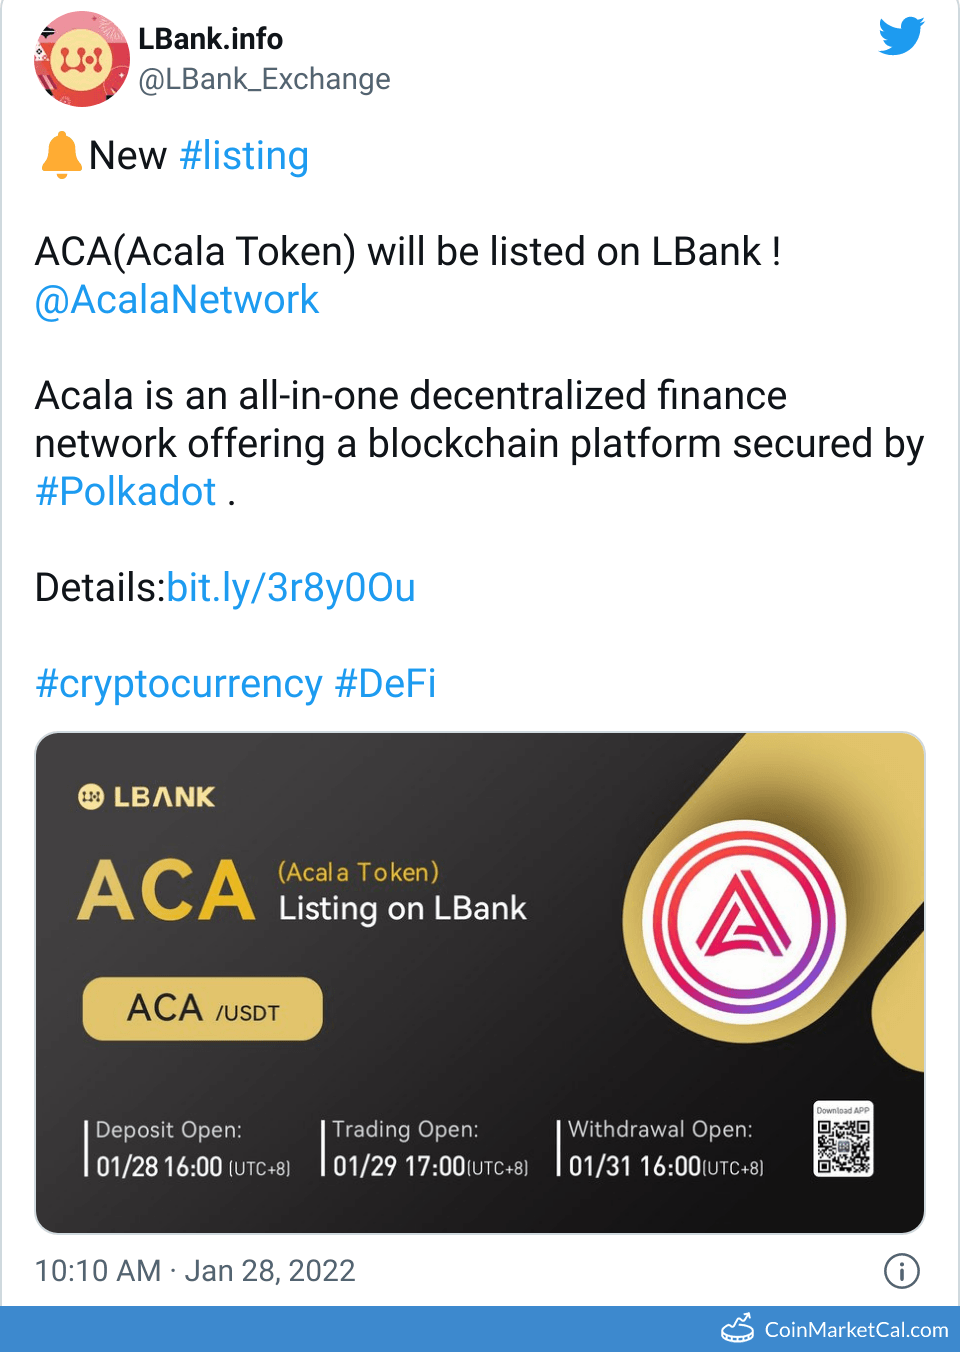This screenshot has width=960, height=1352.
Task: Click the bell emoji next to New
Action: tap(58, 155)
